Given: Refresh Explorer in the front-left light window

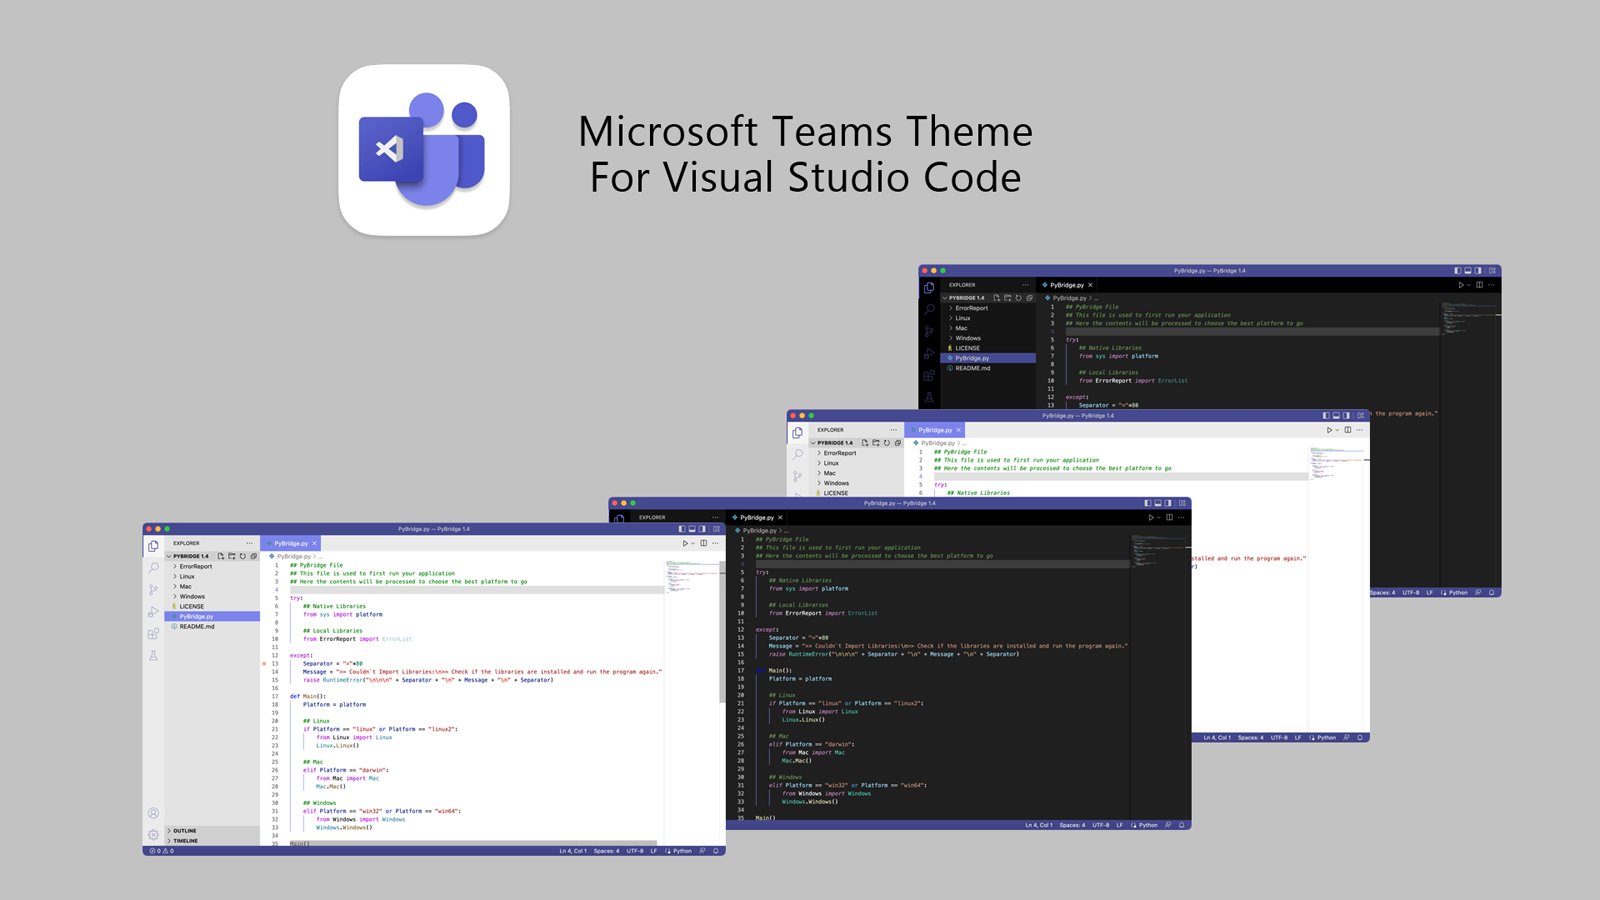Looking at the screenshot, I should pyautogui.click(x=243, y=556).
